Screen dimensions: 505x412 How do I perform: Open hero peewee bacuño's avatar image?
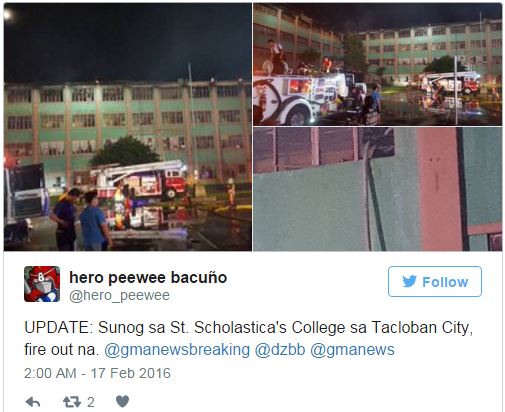point(42,284)
